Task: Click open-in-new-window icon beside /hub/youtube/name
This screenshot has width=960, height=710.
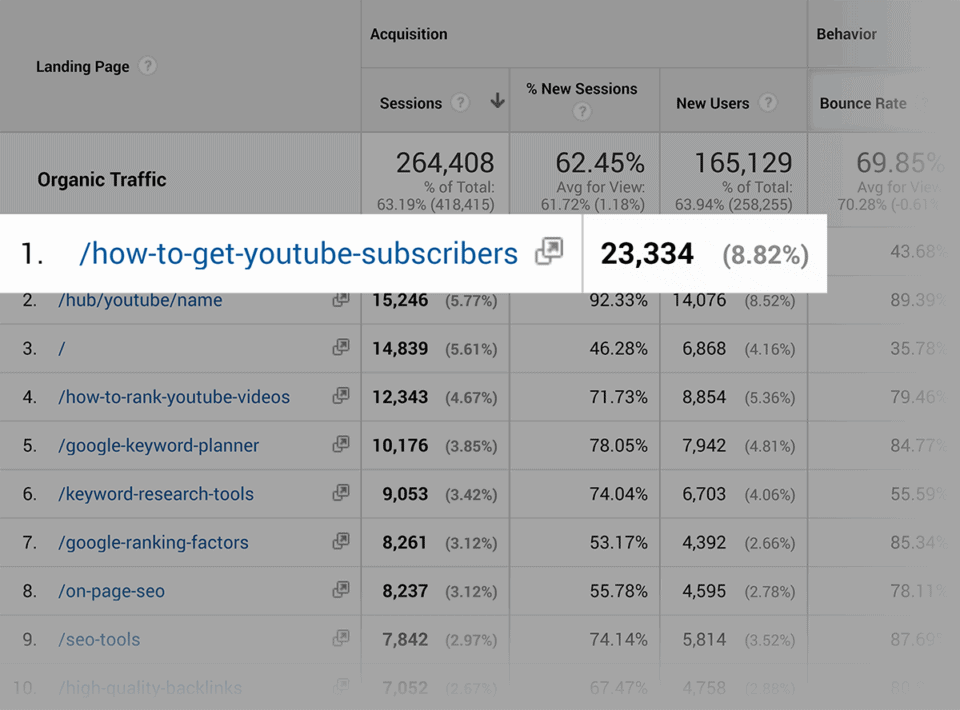Action: (x=341, y=299)
